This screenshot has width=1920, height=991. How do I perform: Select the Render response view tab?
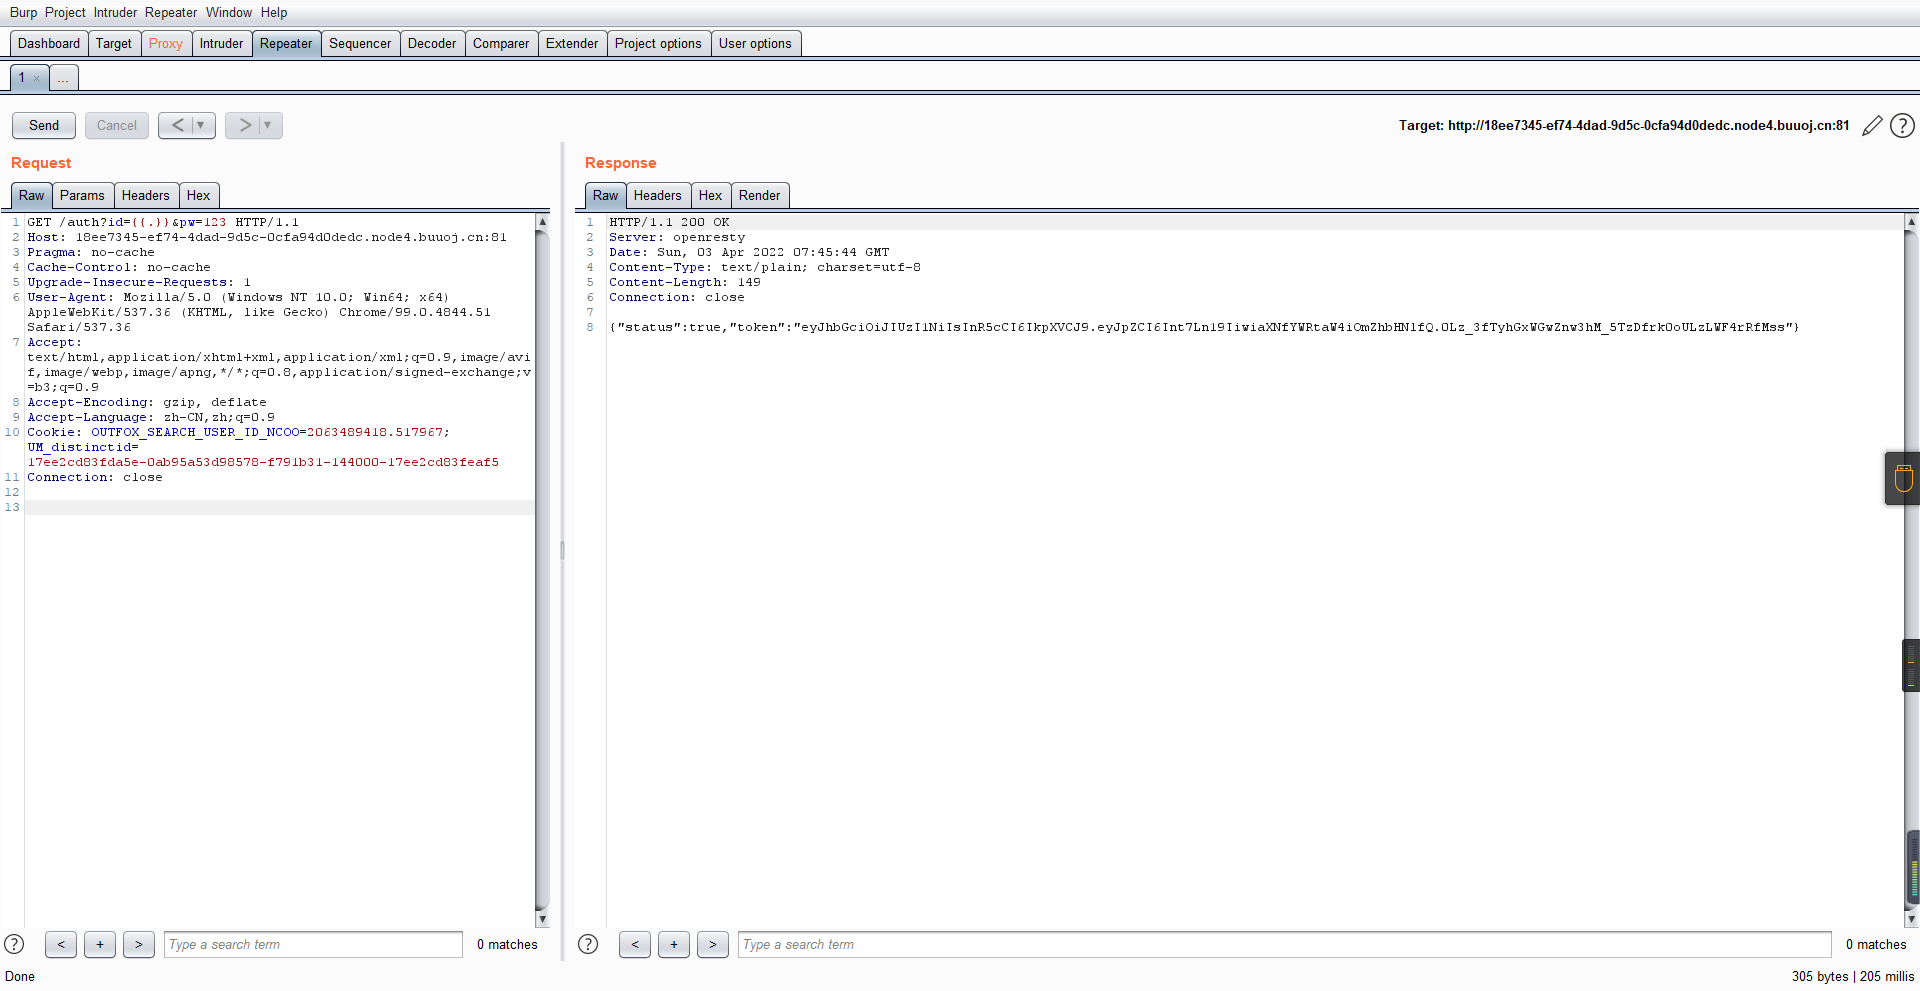coord(759,195)
